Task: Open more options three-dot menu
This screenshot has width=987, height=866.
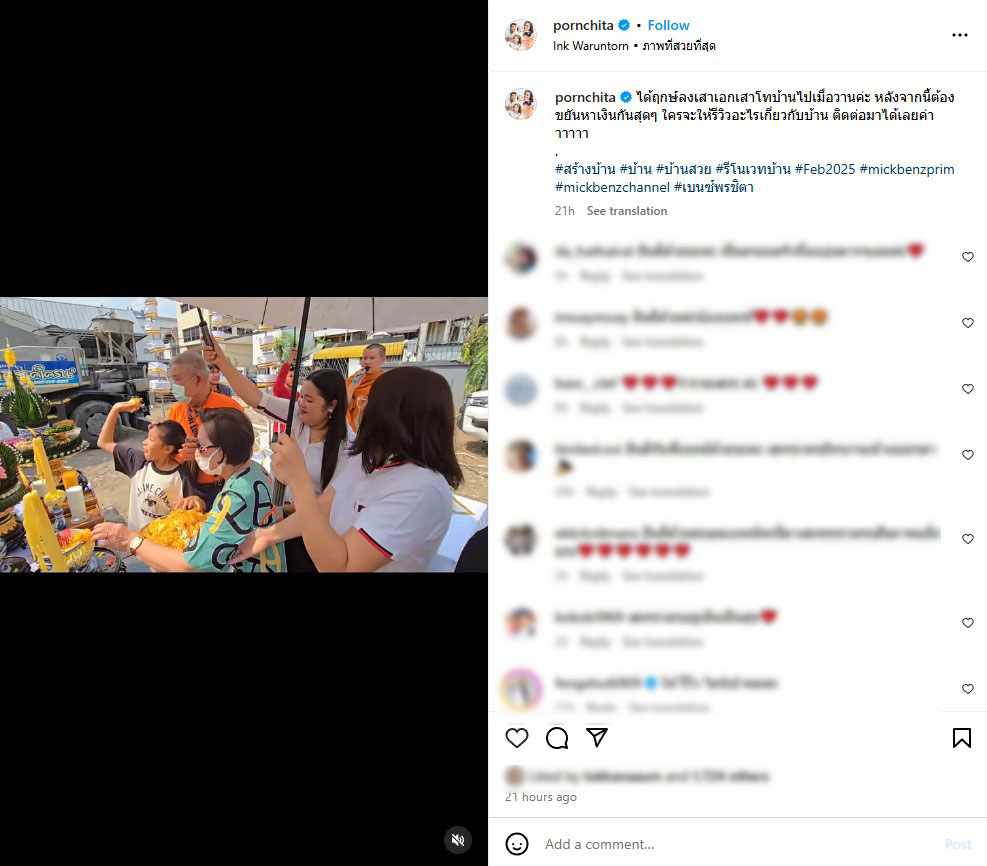Action: point(959,35)
